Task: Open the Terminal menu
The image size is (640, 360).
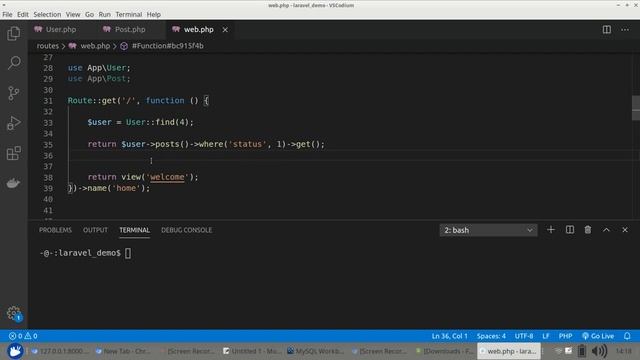Action: click(129, 14)
